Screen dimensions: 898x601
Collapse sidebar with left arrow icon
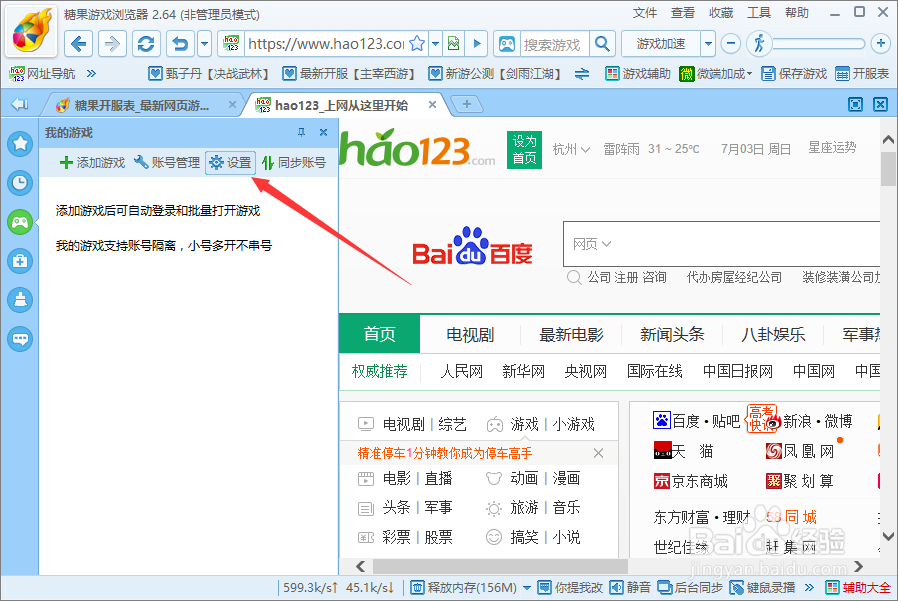click(19, 104)
